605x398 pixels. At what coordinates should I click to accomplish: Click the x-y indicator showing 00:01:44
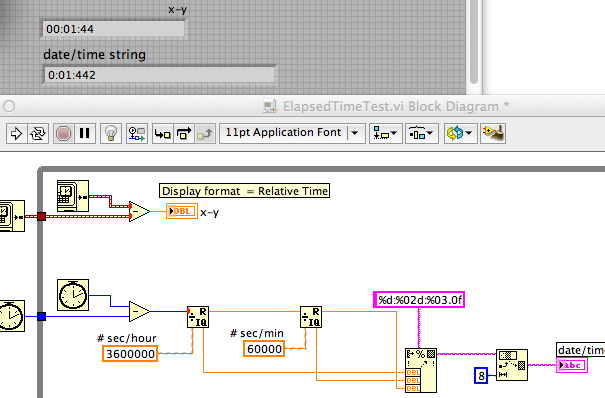(113, 29)
